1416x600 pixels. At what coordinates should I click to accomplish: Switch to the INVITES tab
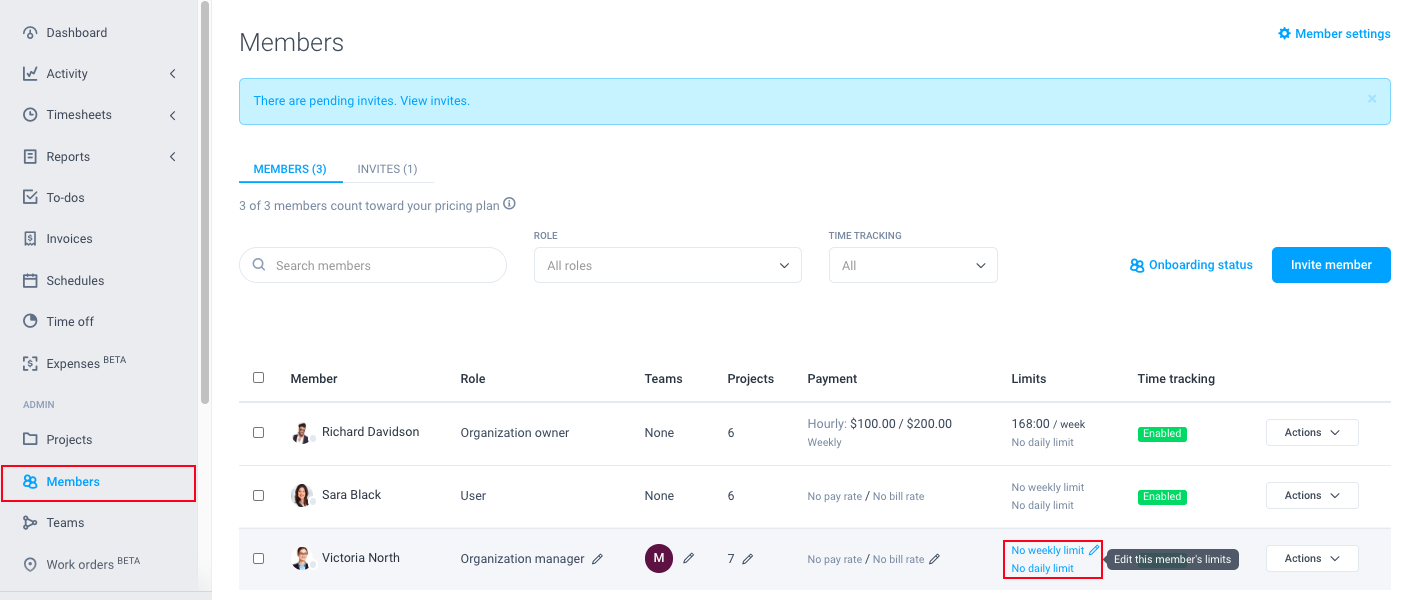(388, 169)
